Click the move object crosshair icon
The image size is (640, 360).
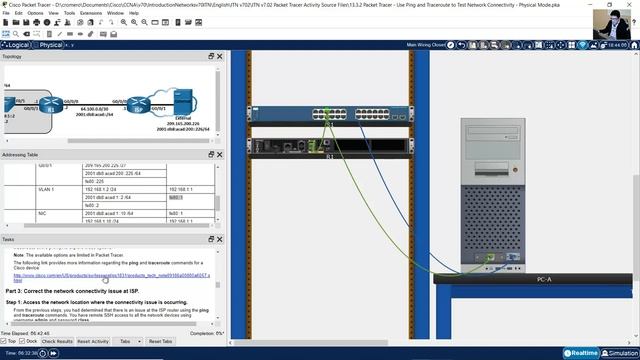click(x=560, y=45)
